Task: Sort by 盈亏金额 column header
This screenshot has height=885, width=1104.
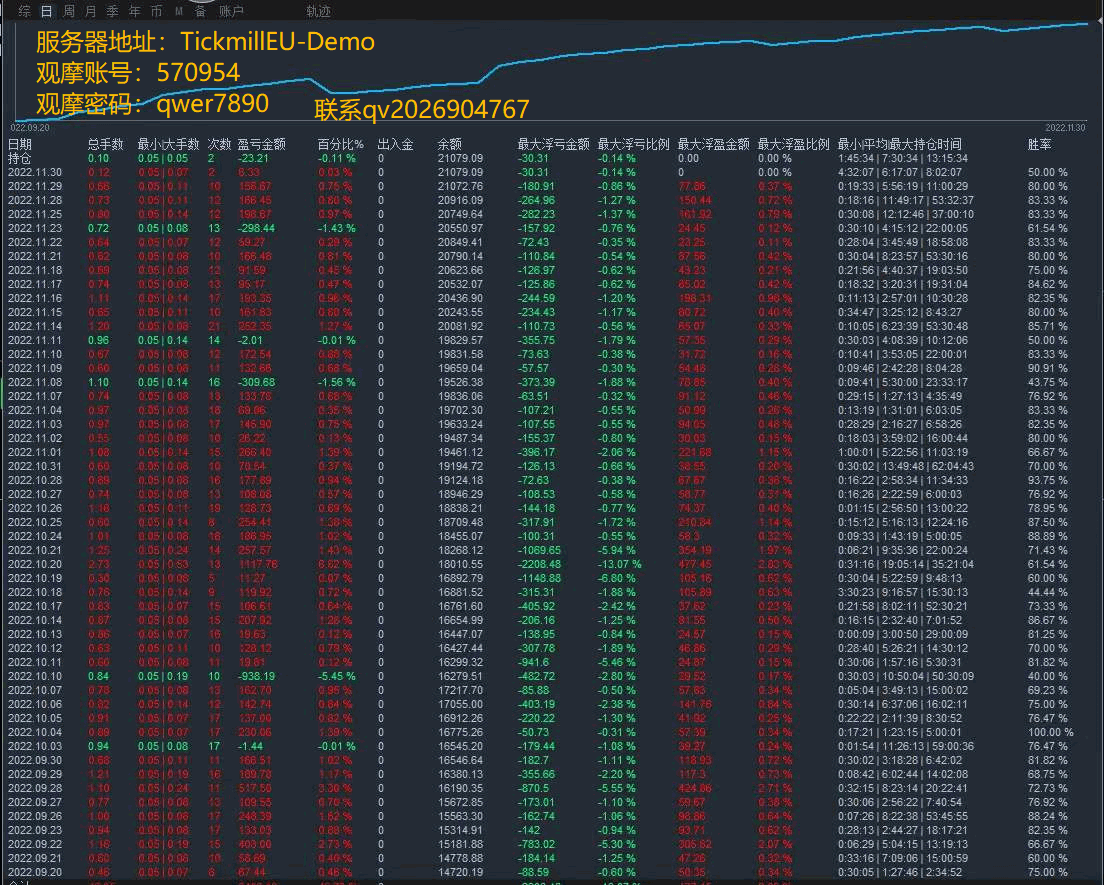Action: pyautogui.click(x=261, y=144)
